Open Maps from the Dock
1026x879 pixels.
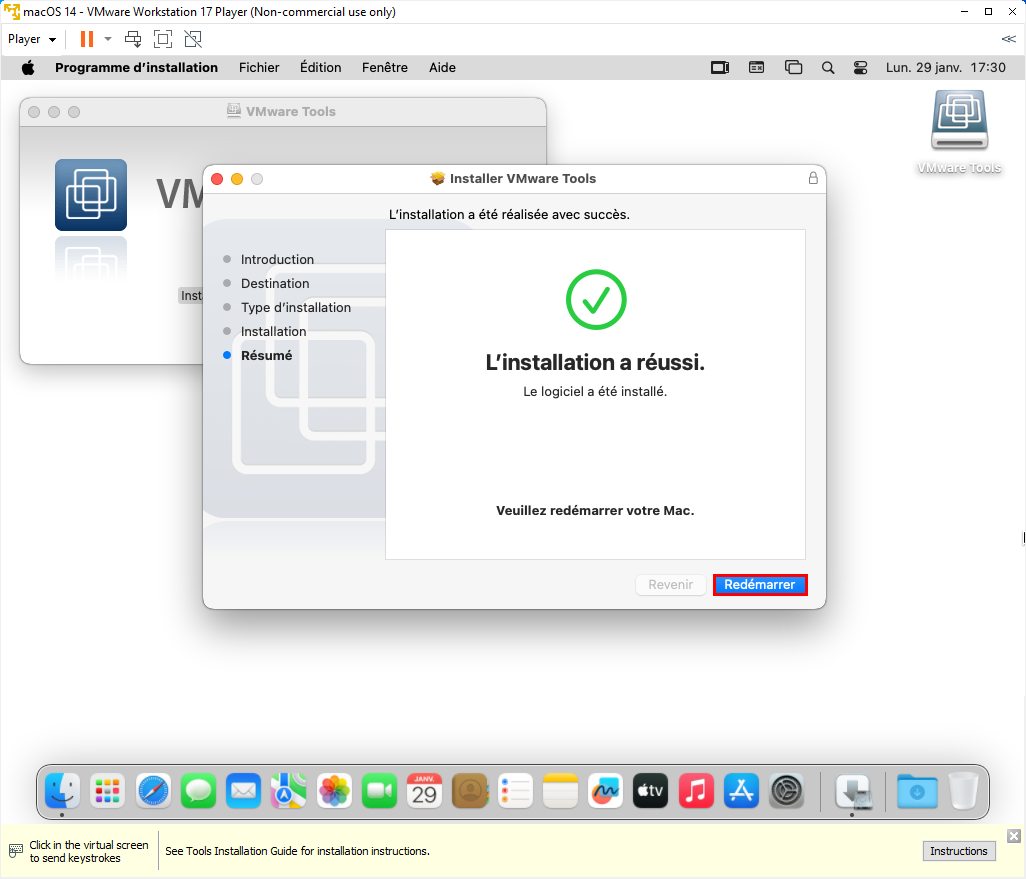point(289,791)
